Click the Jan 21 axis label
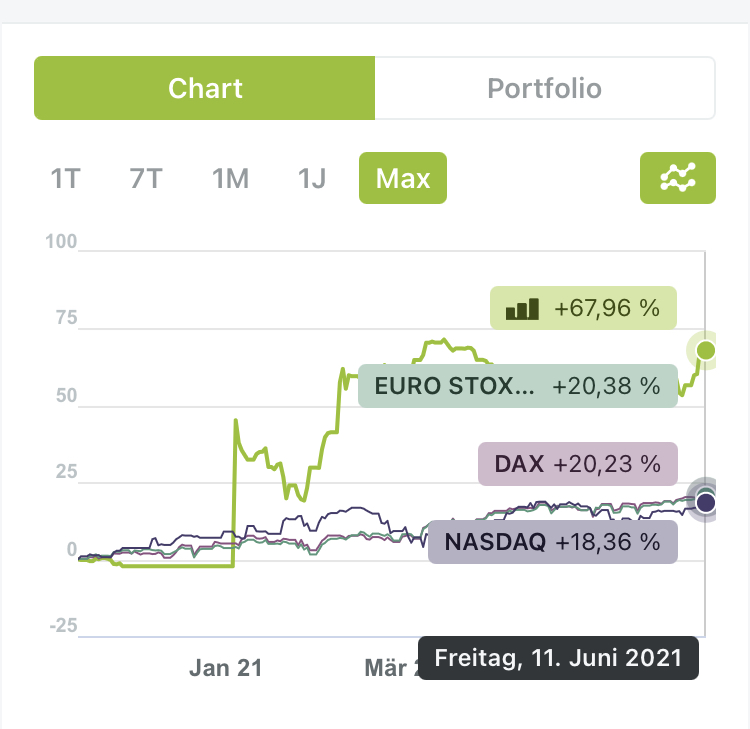The height and width of the screenshot is (729, 750). (x=225, y=668)
